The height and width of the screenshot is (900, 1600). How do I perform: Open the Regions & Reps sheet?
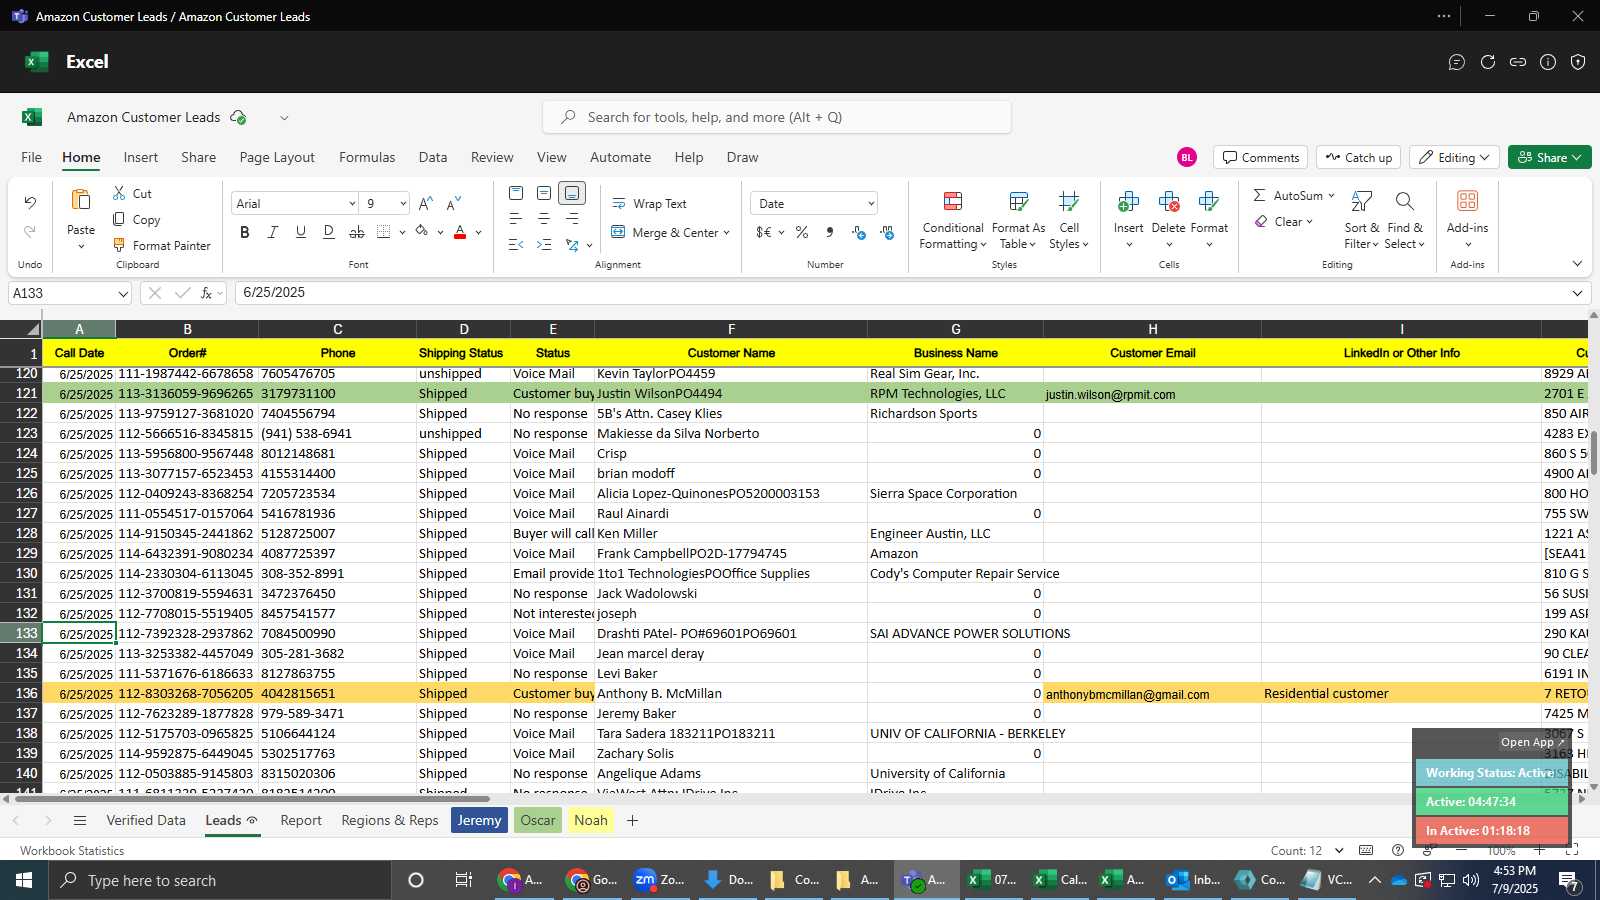[x=390, y=820]
